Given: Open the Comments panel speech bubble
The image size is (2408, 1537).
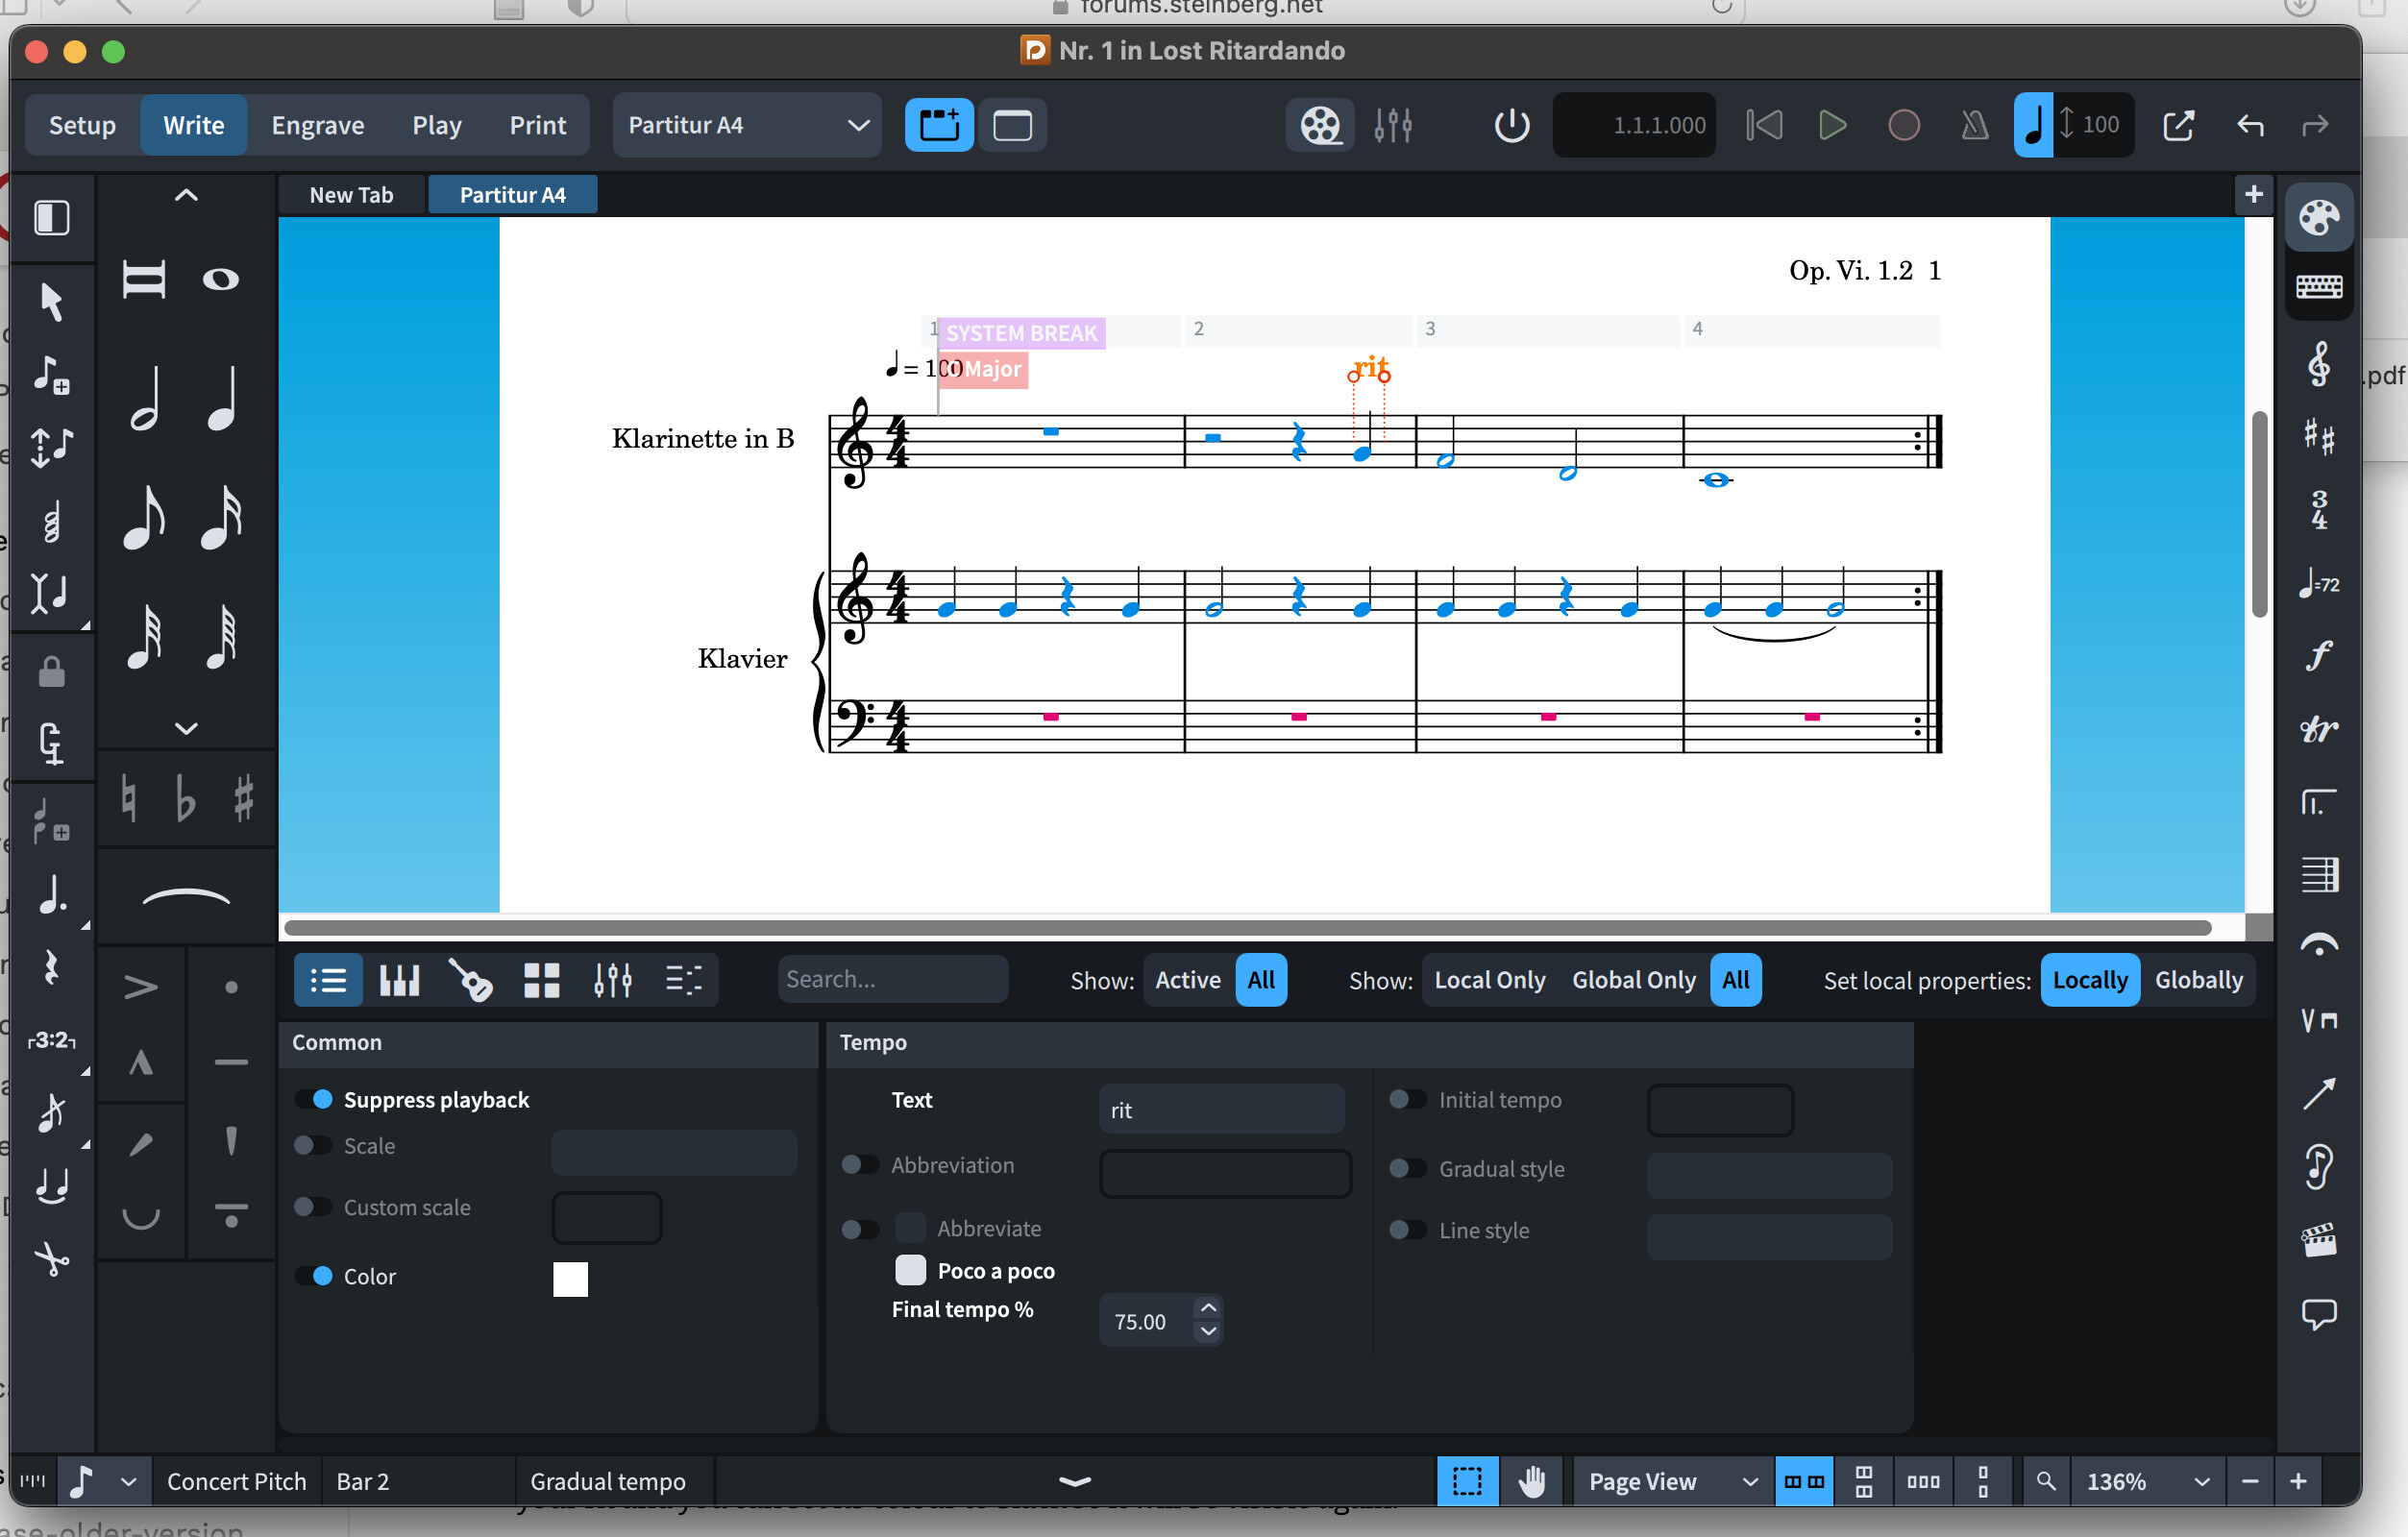Looking at the screenshot, I should [2318, 1313].
